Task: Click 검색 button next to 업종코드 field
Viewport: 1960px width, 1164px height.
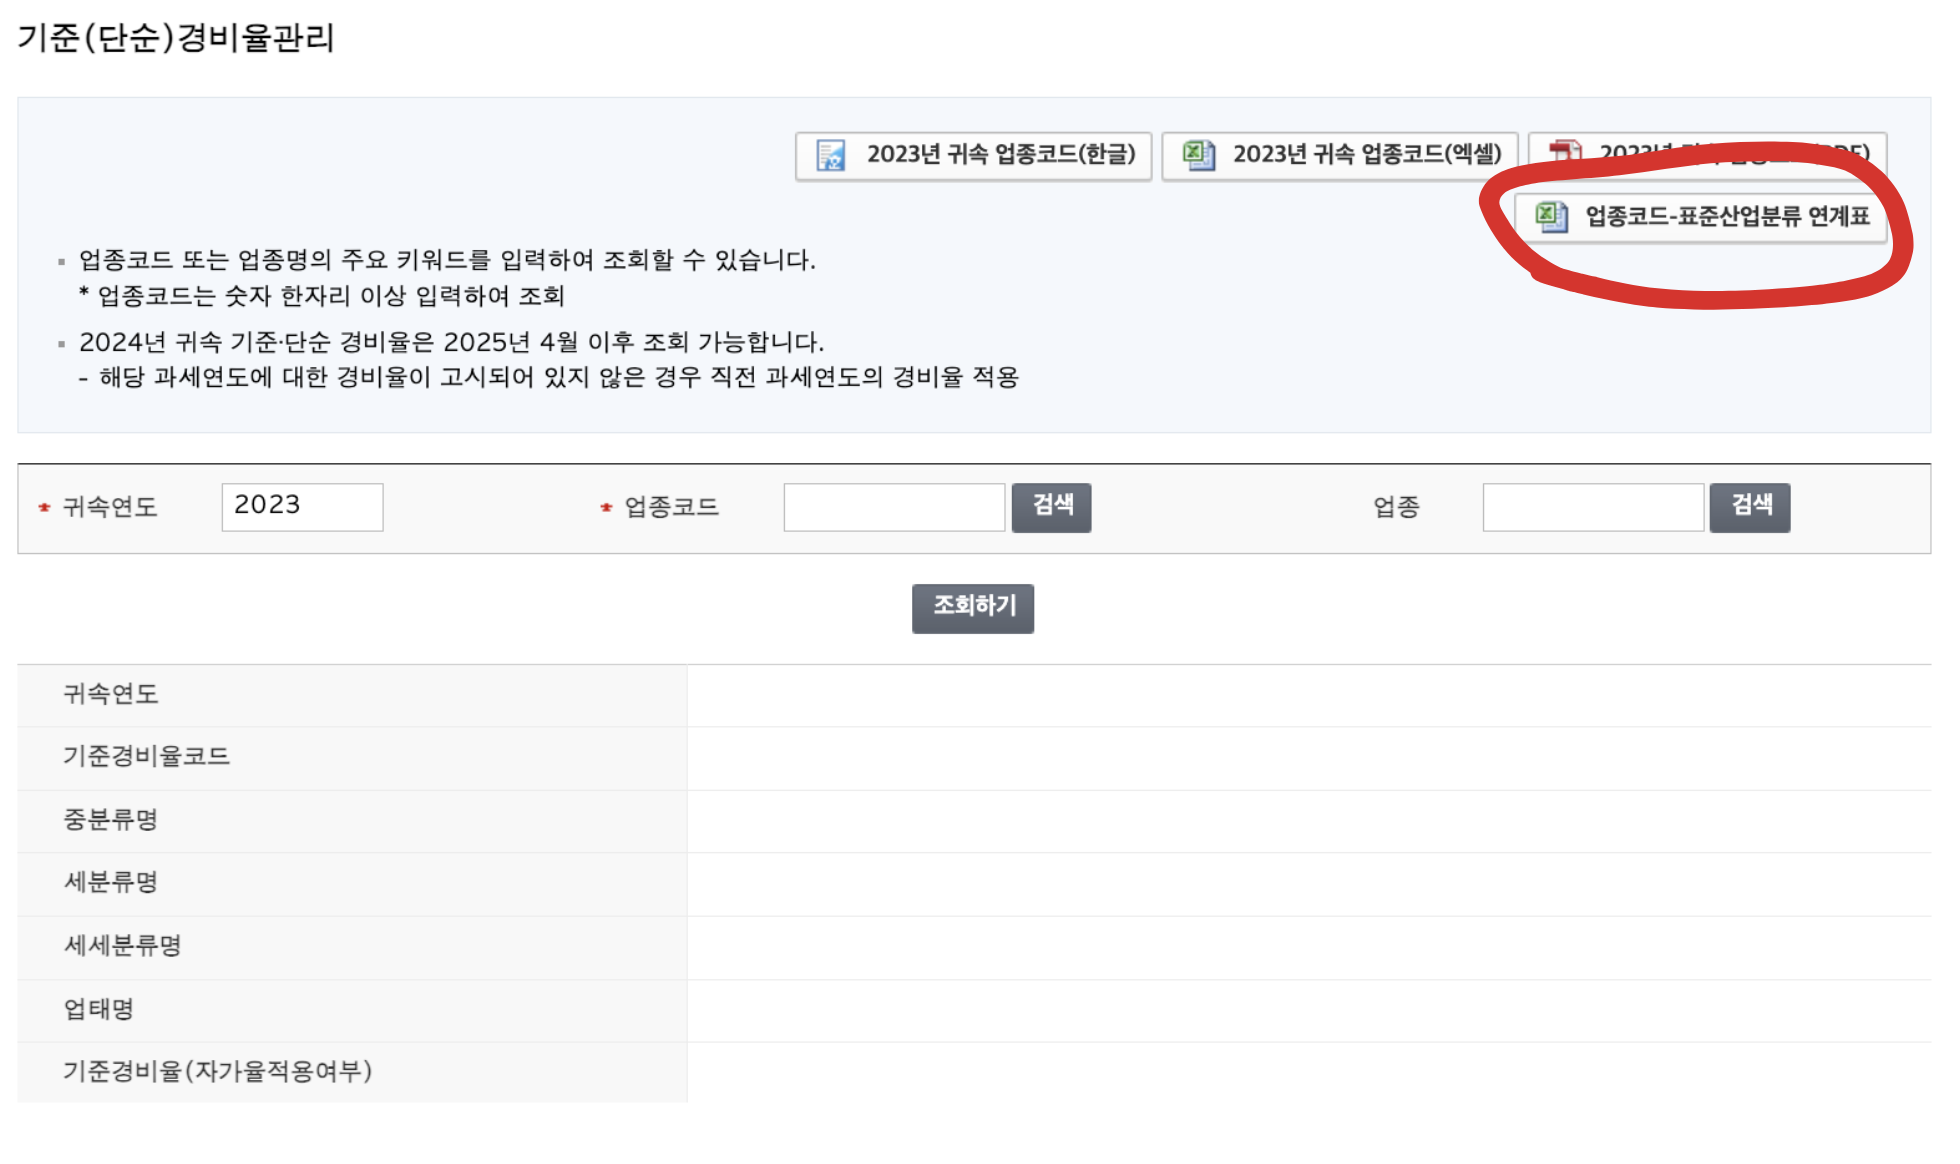Action: pos(1051,507)
